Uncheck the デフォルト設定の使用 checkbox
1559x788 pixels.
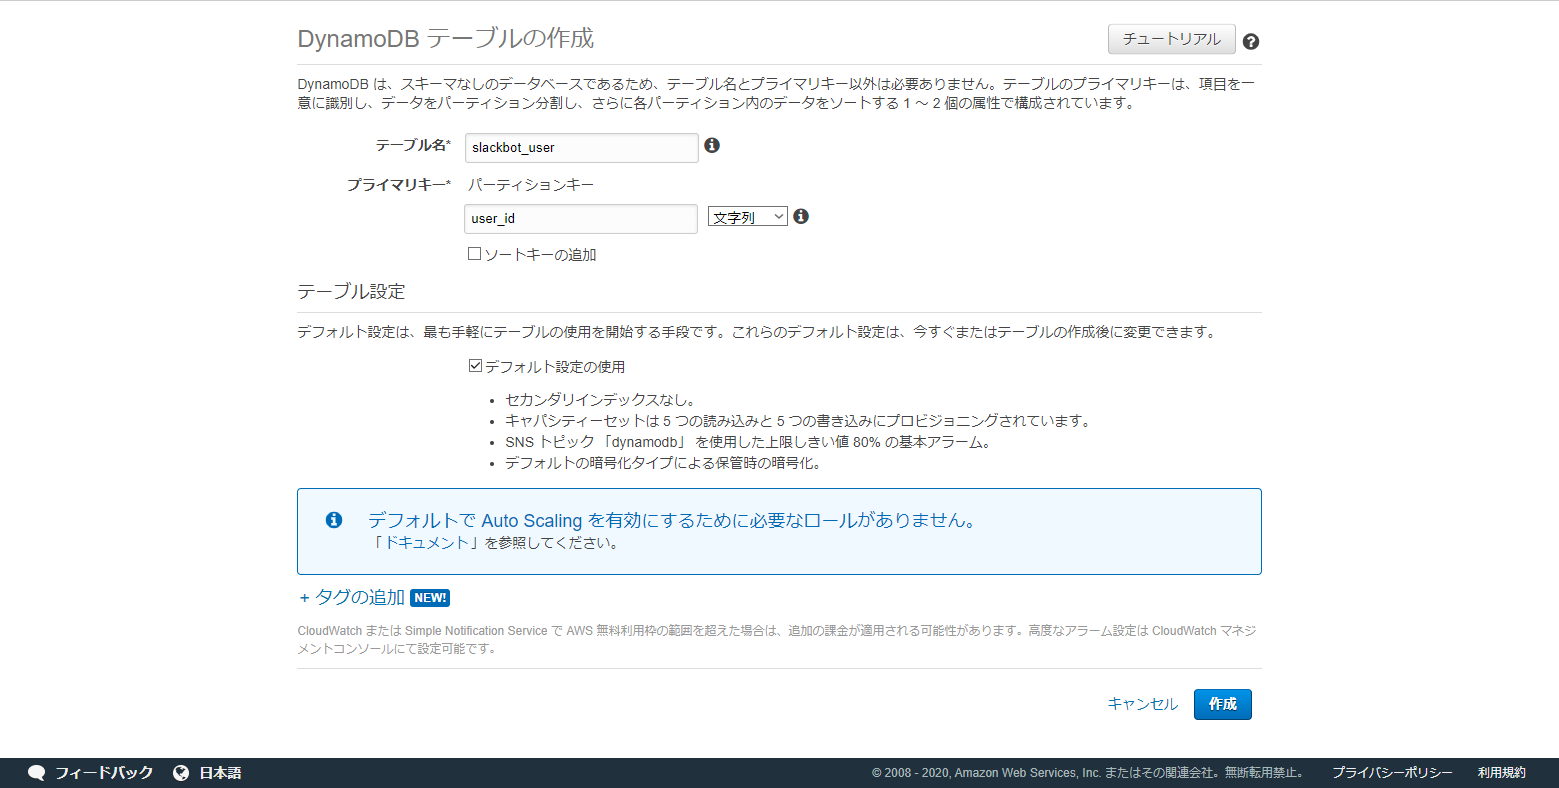tap(476, 366)
